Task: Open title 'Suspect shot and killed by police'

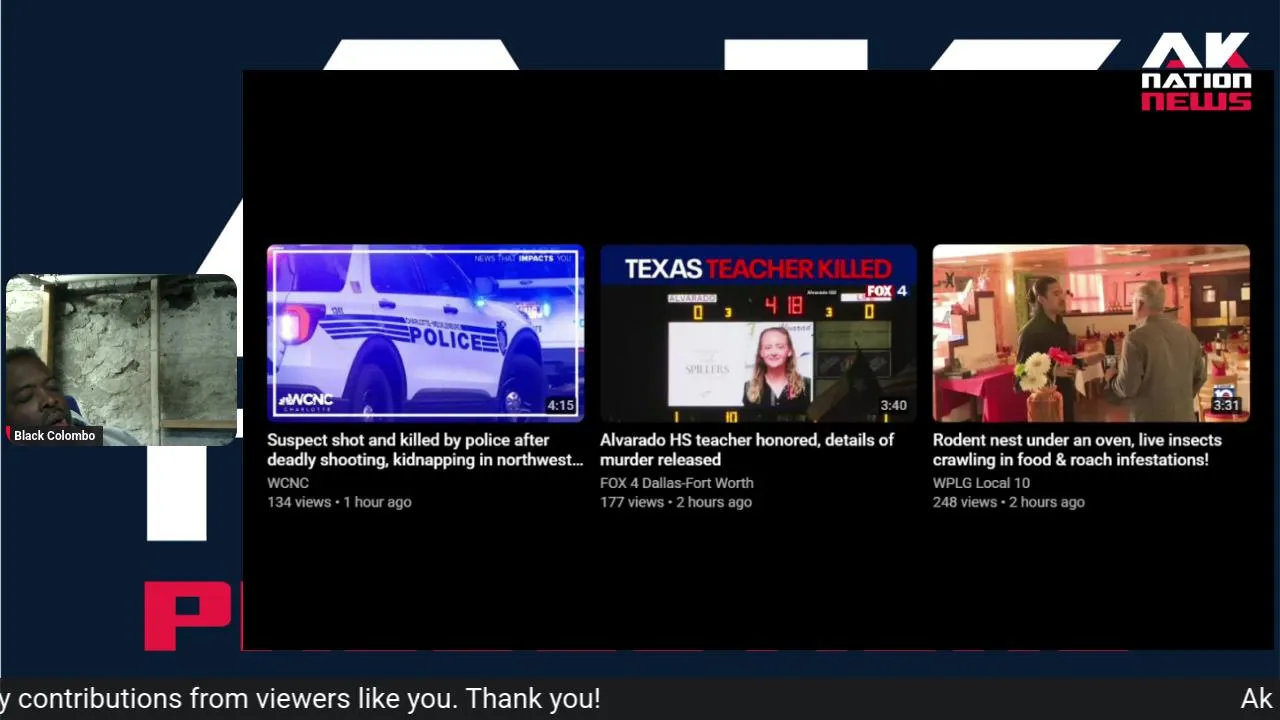Action: coord(425,450)
